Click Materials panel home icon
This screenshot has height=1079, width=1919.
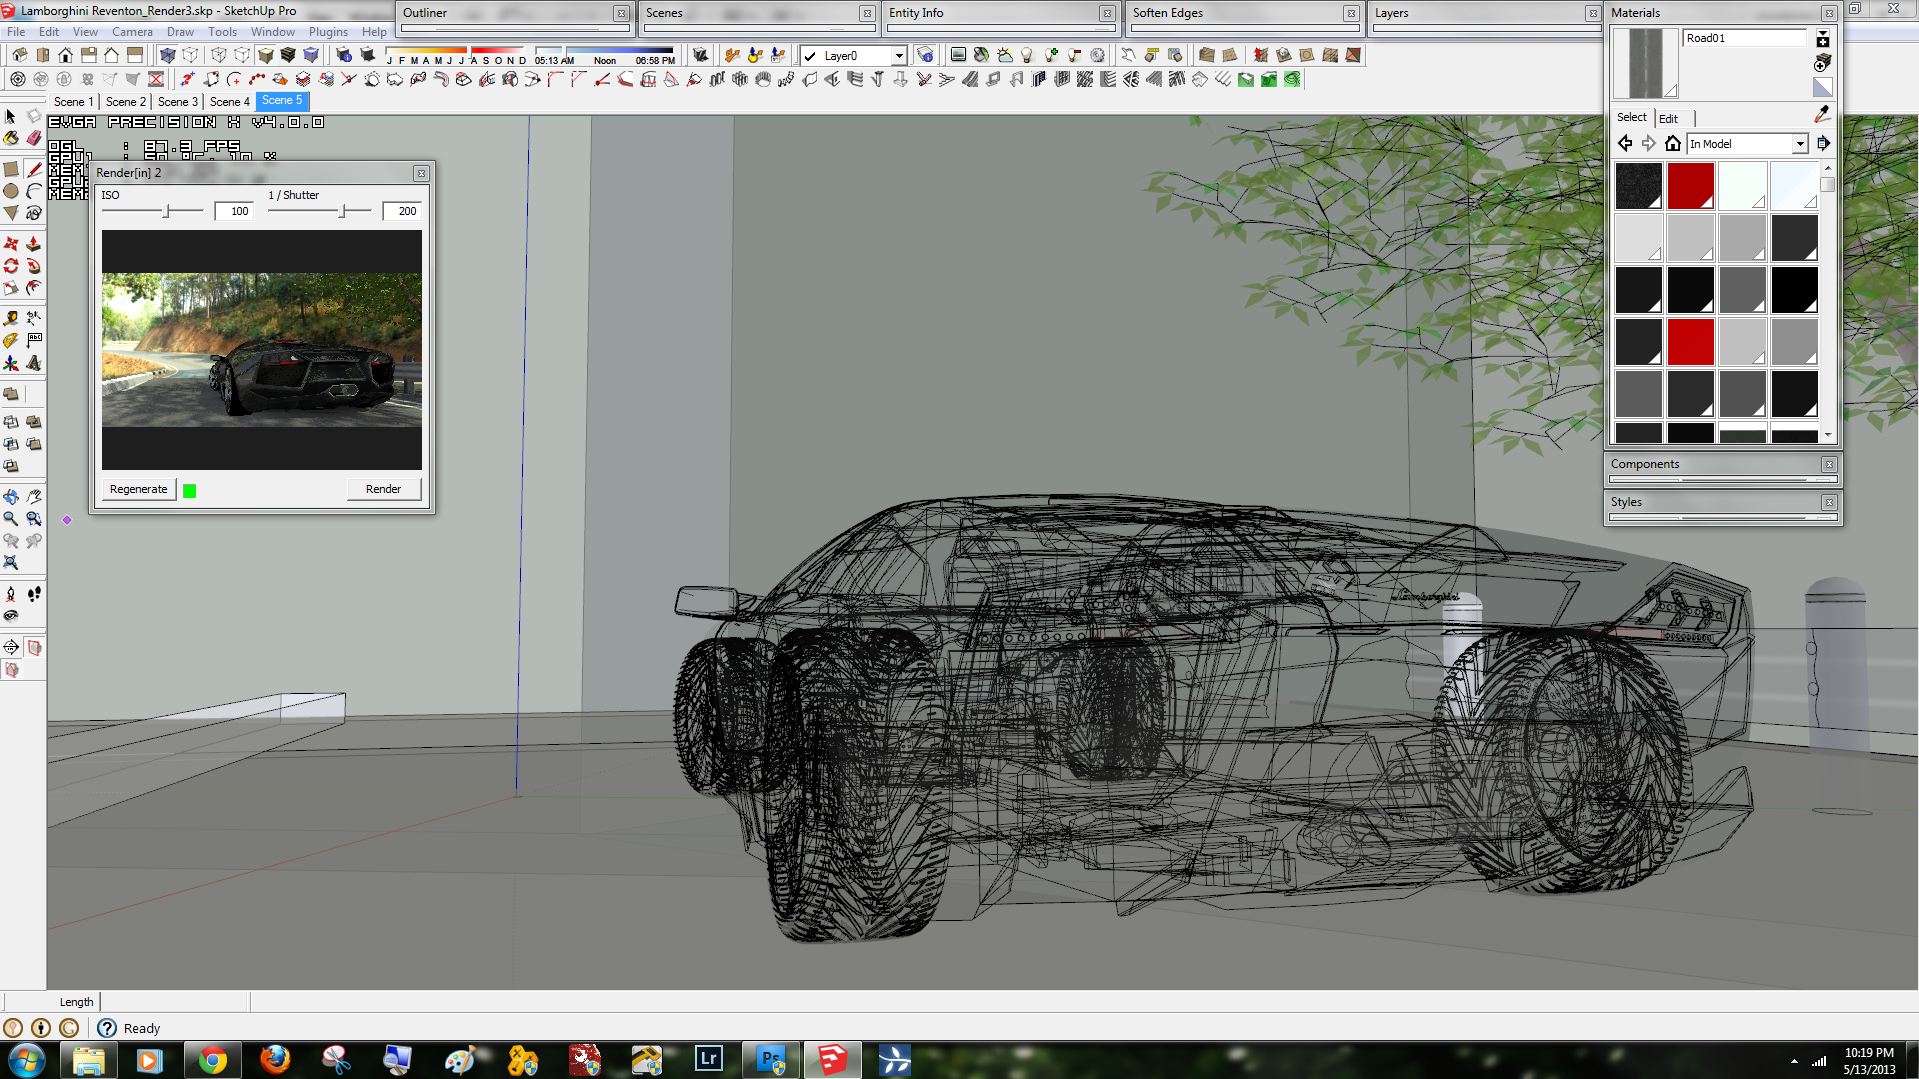[x=1672, y=144]
